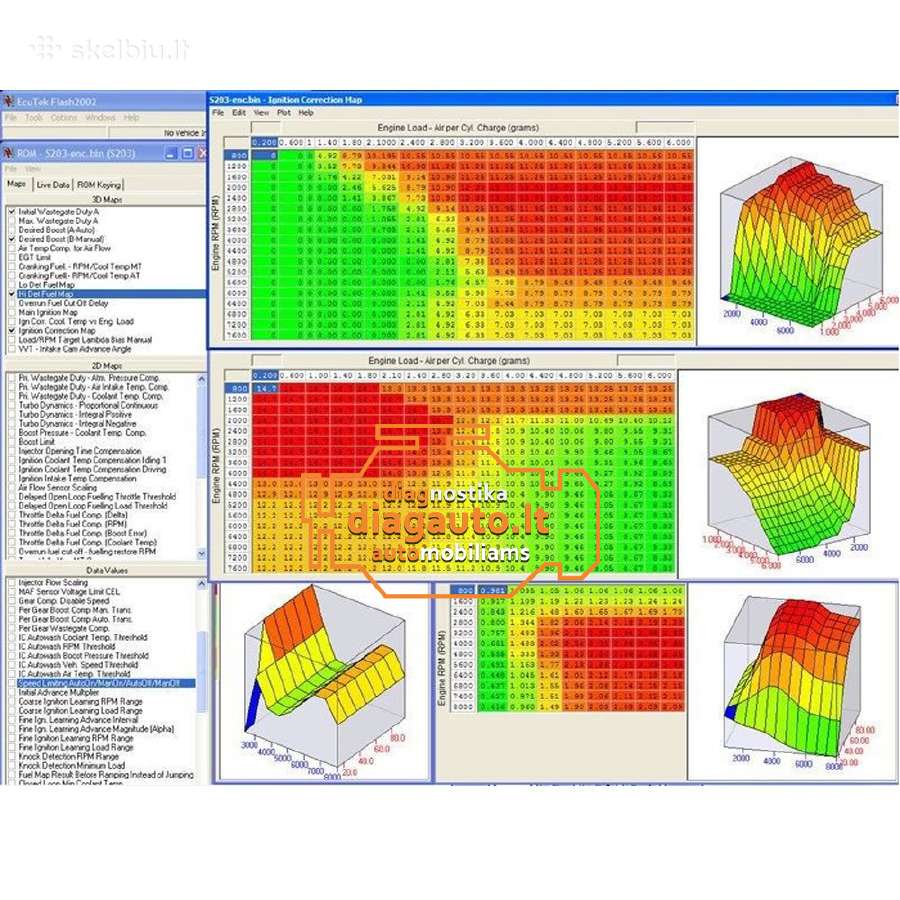
Task: Select the 14.7 cell in fuel map
Action: 266,389
